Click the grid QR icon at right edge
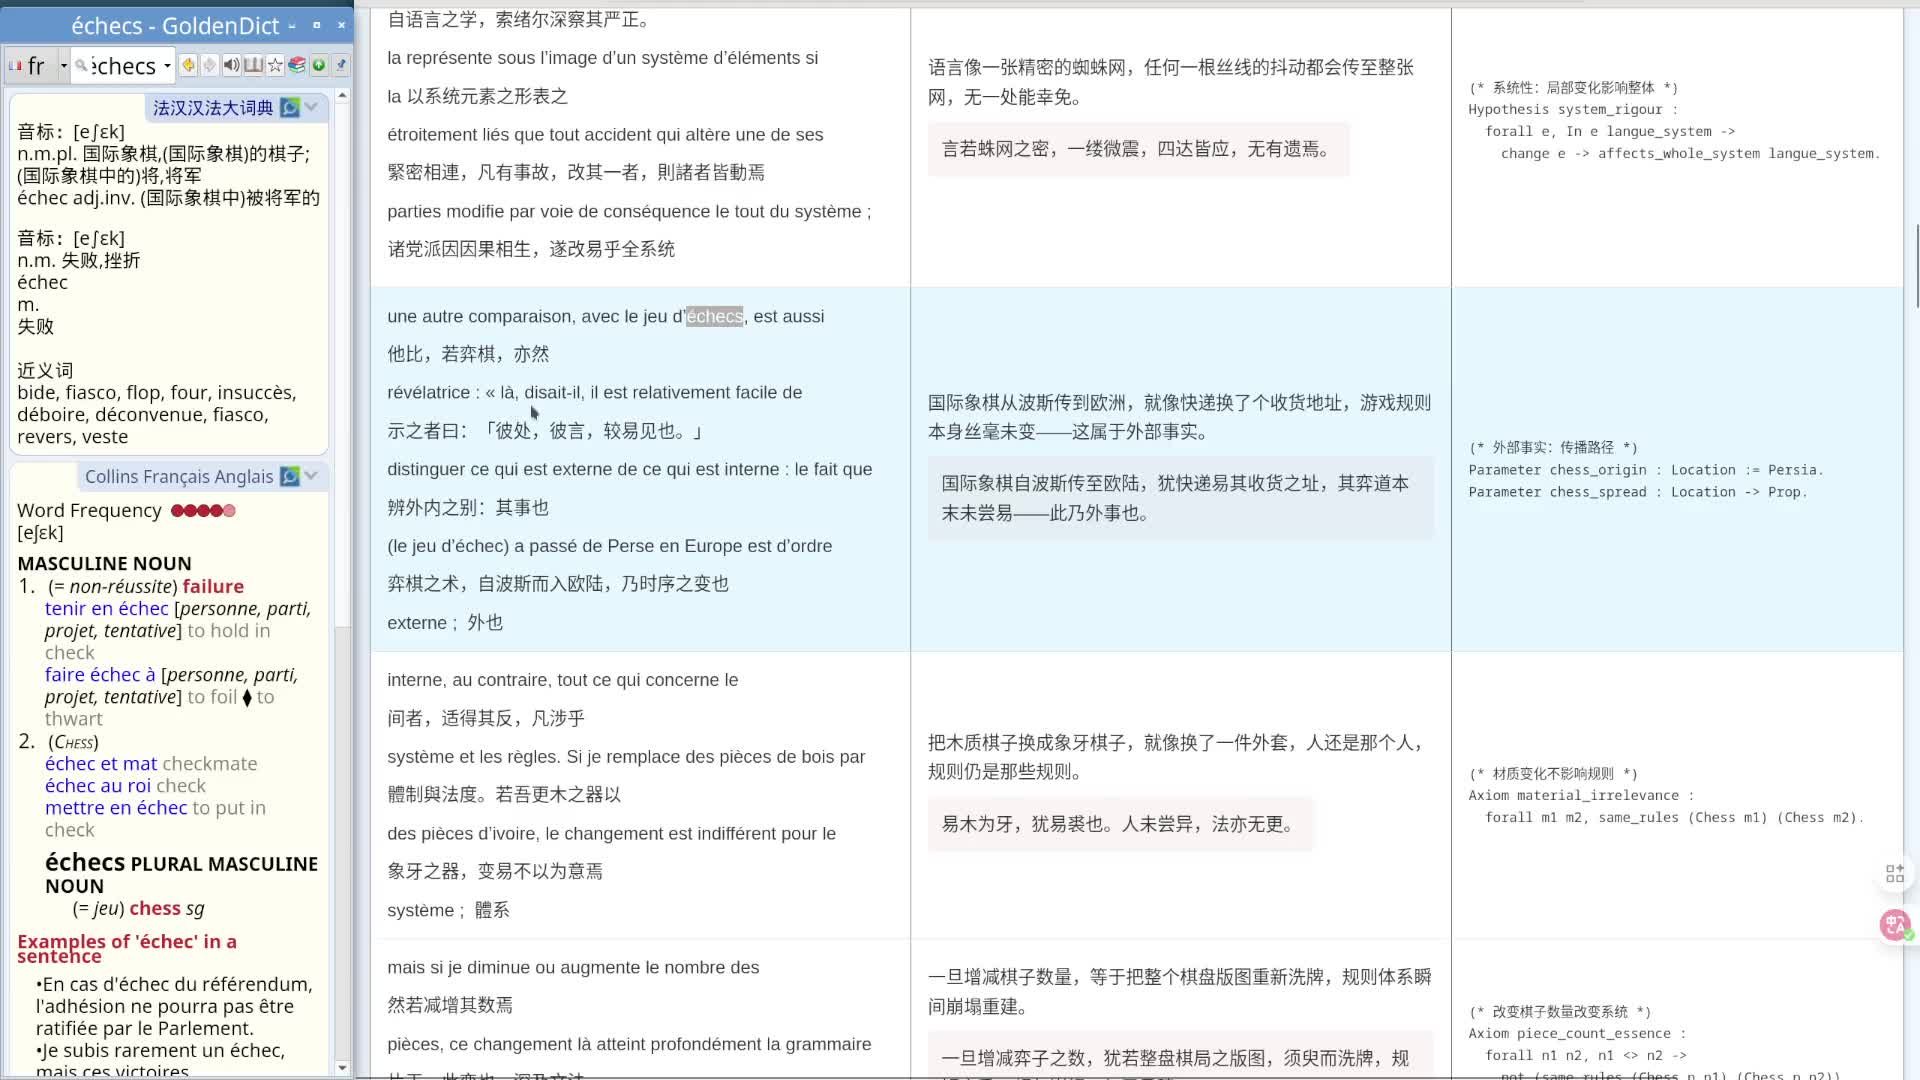 click(1895, 874)
